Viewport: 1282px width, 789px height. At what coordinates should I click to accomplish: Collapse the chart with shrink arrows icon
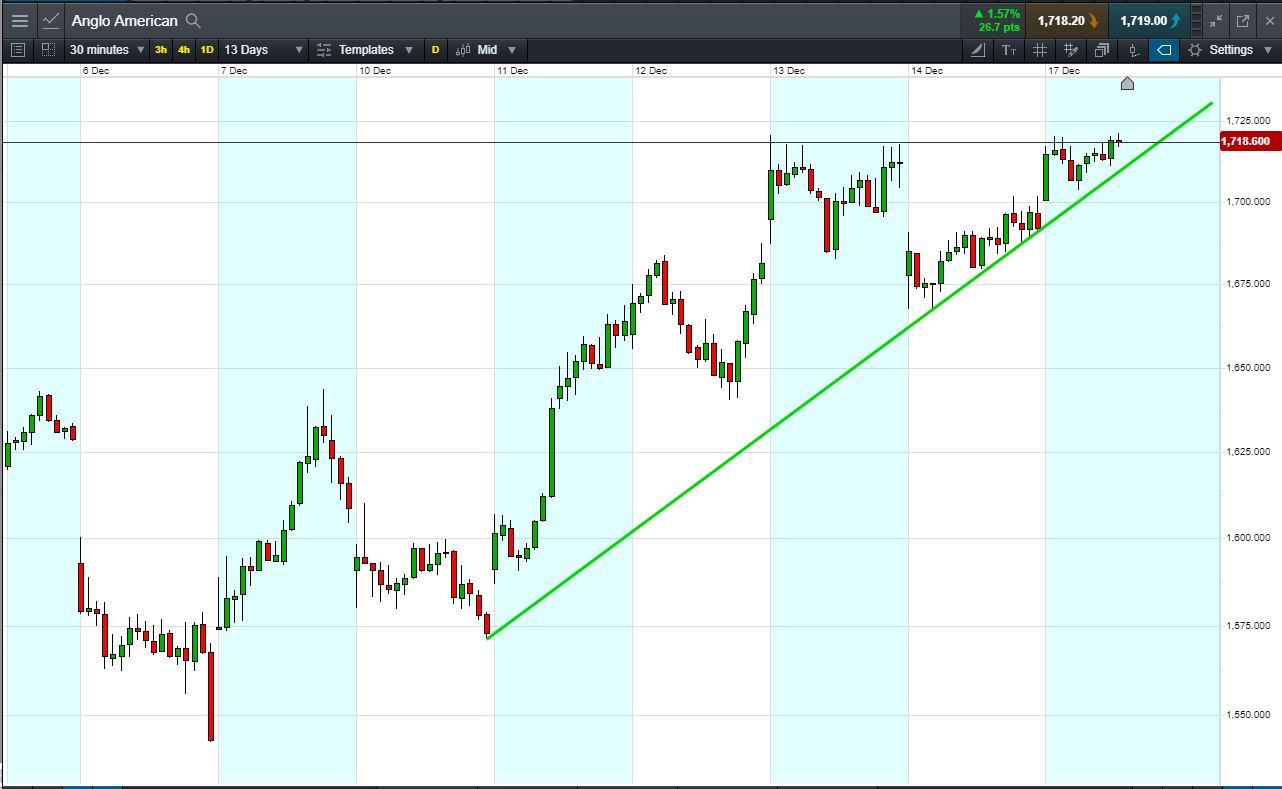pyautogui.click(x=1216, y=20)
